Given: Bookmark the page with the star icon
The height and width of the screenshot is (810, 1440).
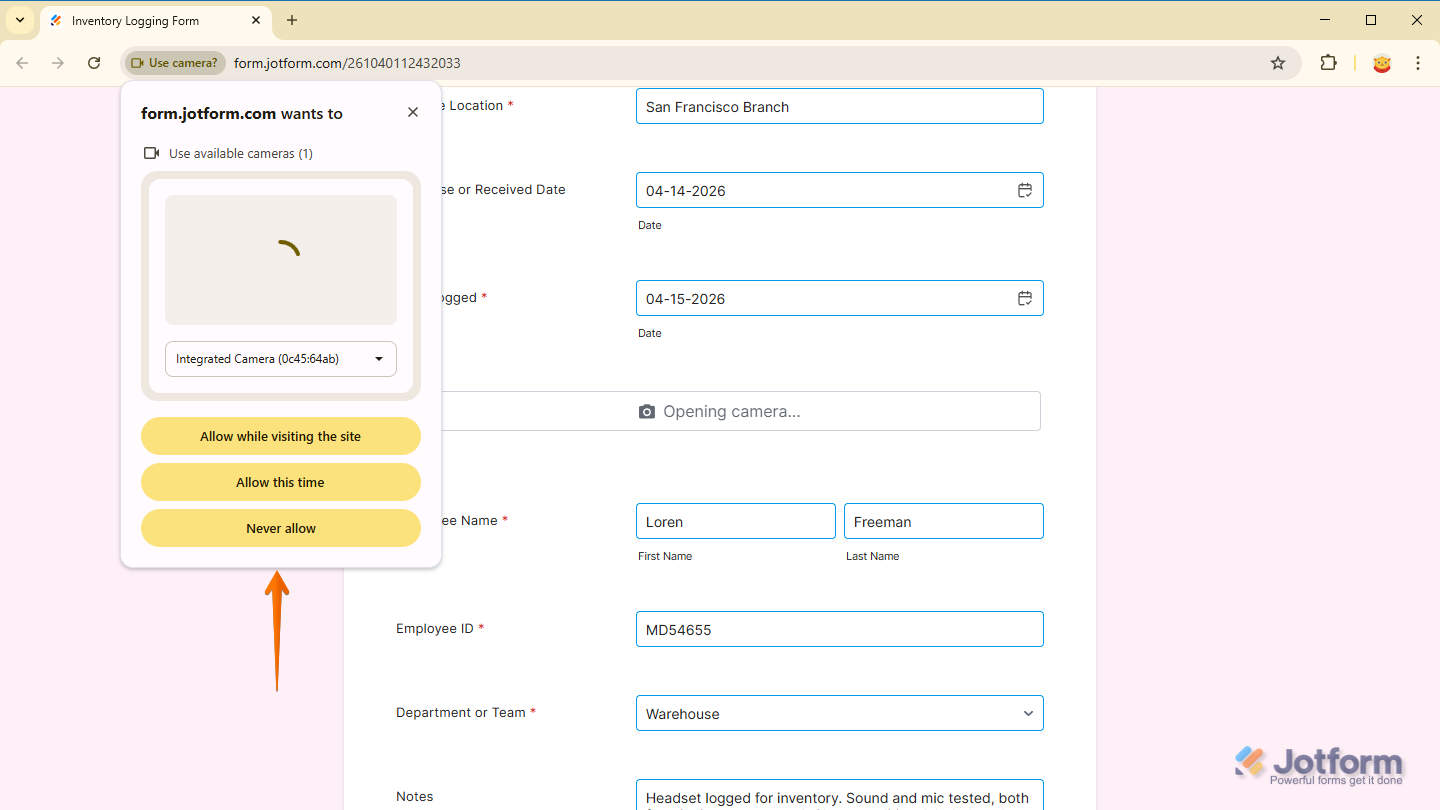Looking at the screenshot, I should (1277, 62).
